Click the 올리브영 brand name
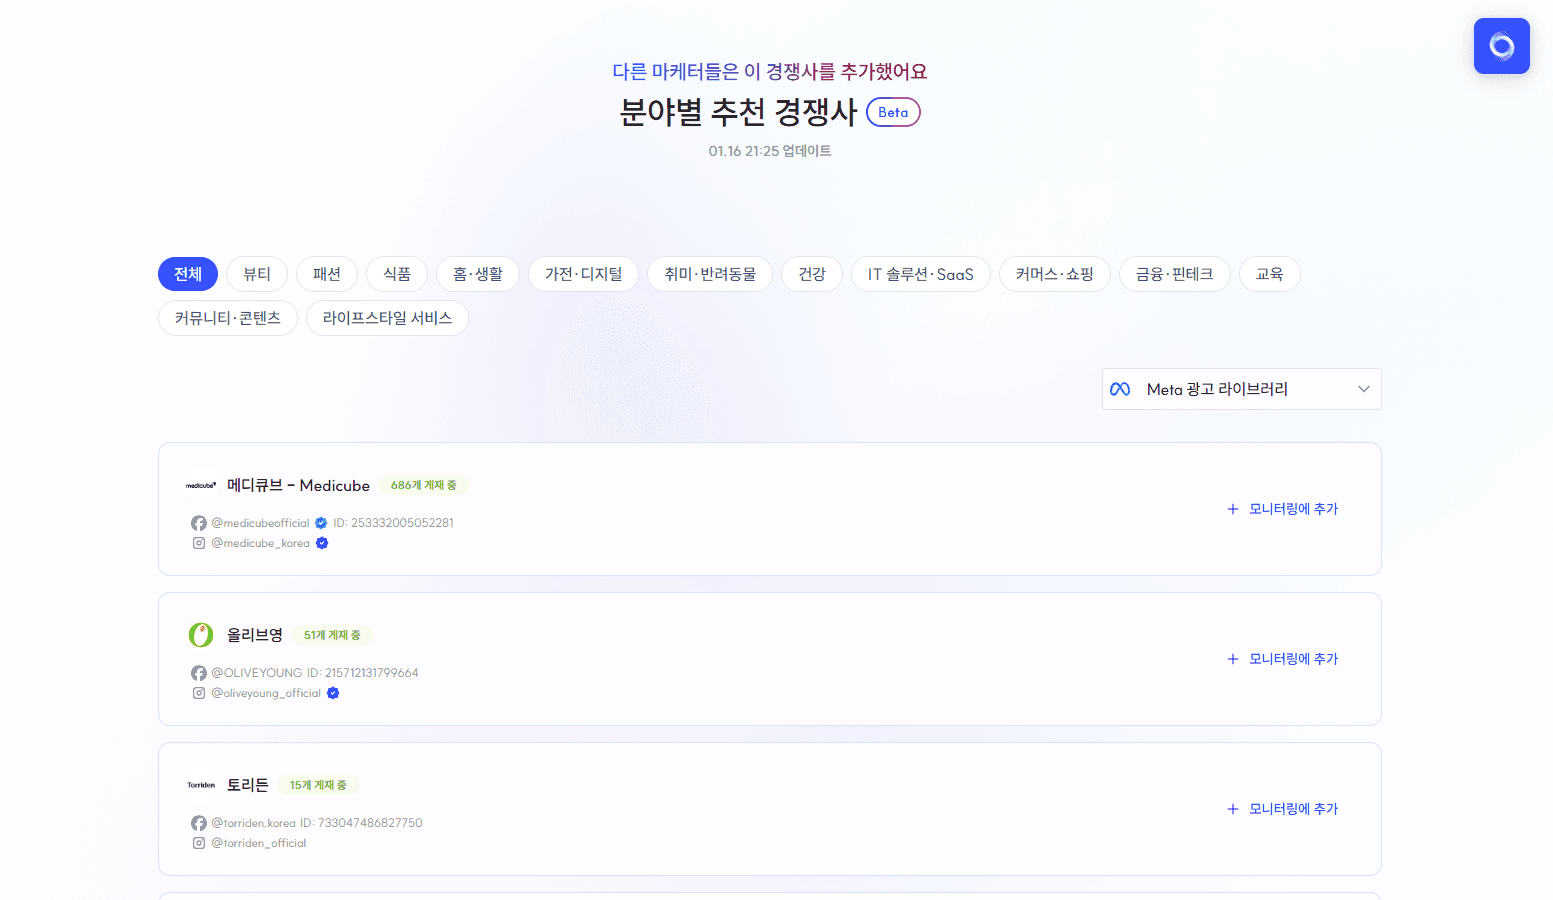 255,635
